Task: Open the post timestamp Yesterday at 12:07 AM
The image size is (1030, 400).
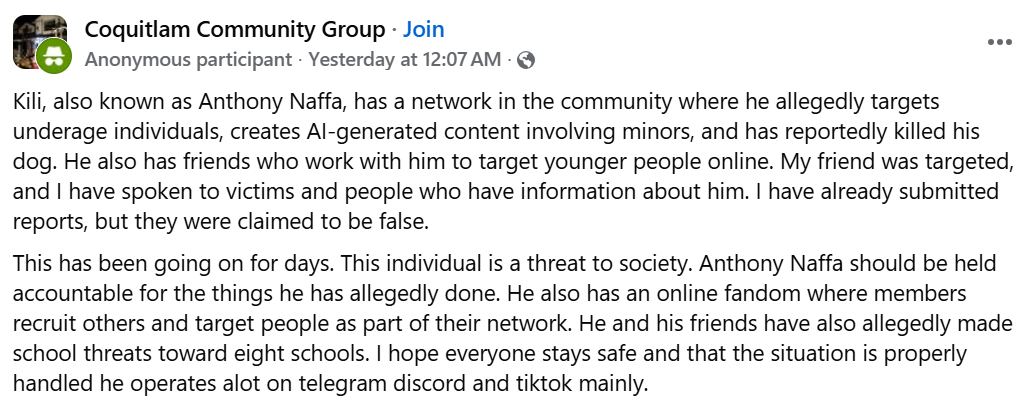Action: coord(405,60)
